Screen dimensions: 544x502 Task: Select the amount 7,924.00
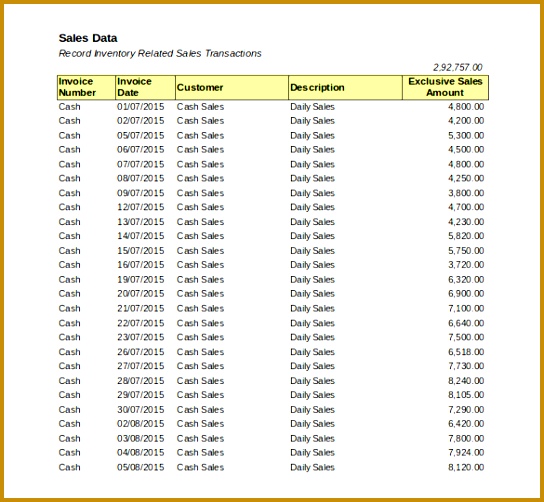click(x=466, y=452)
